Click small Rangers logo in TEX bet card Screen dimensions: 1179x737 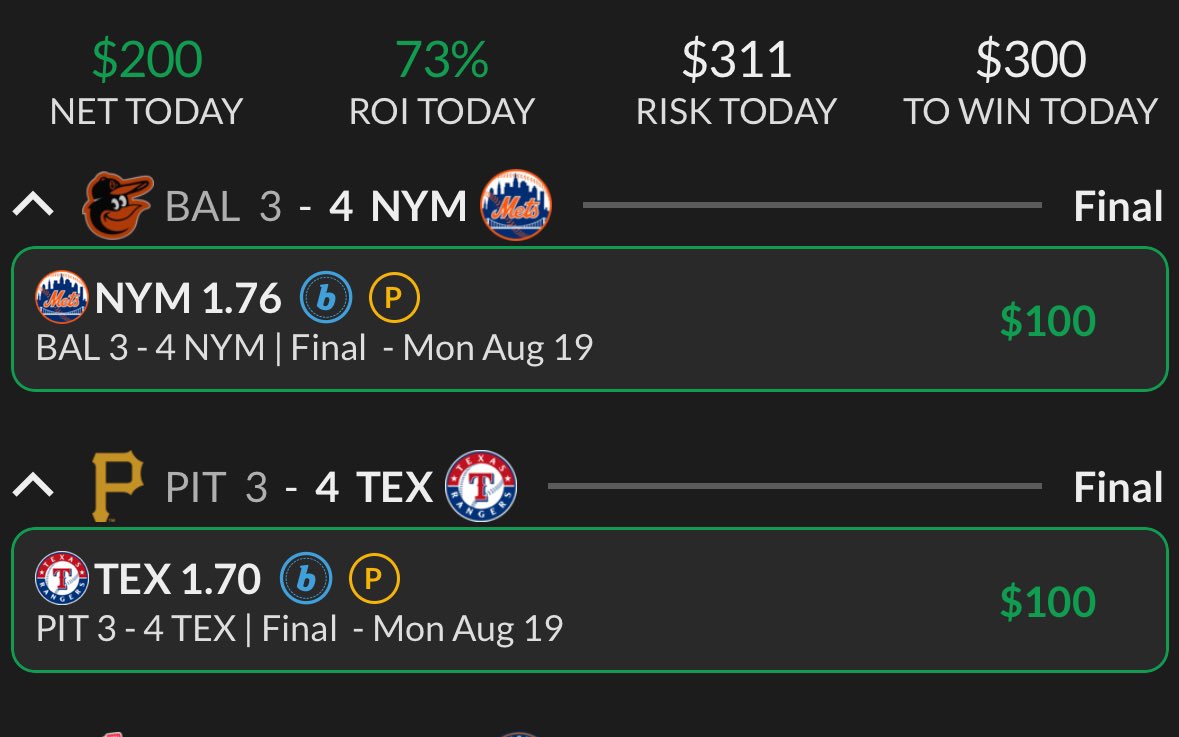pyautogui.click(x=62, y=578)
